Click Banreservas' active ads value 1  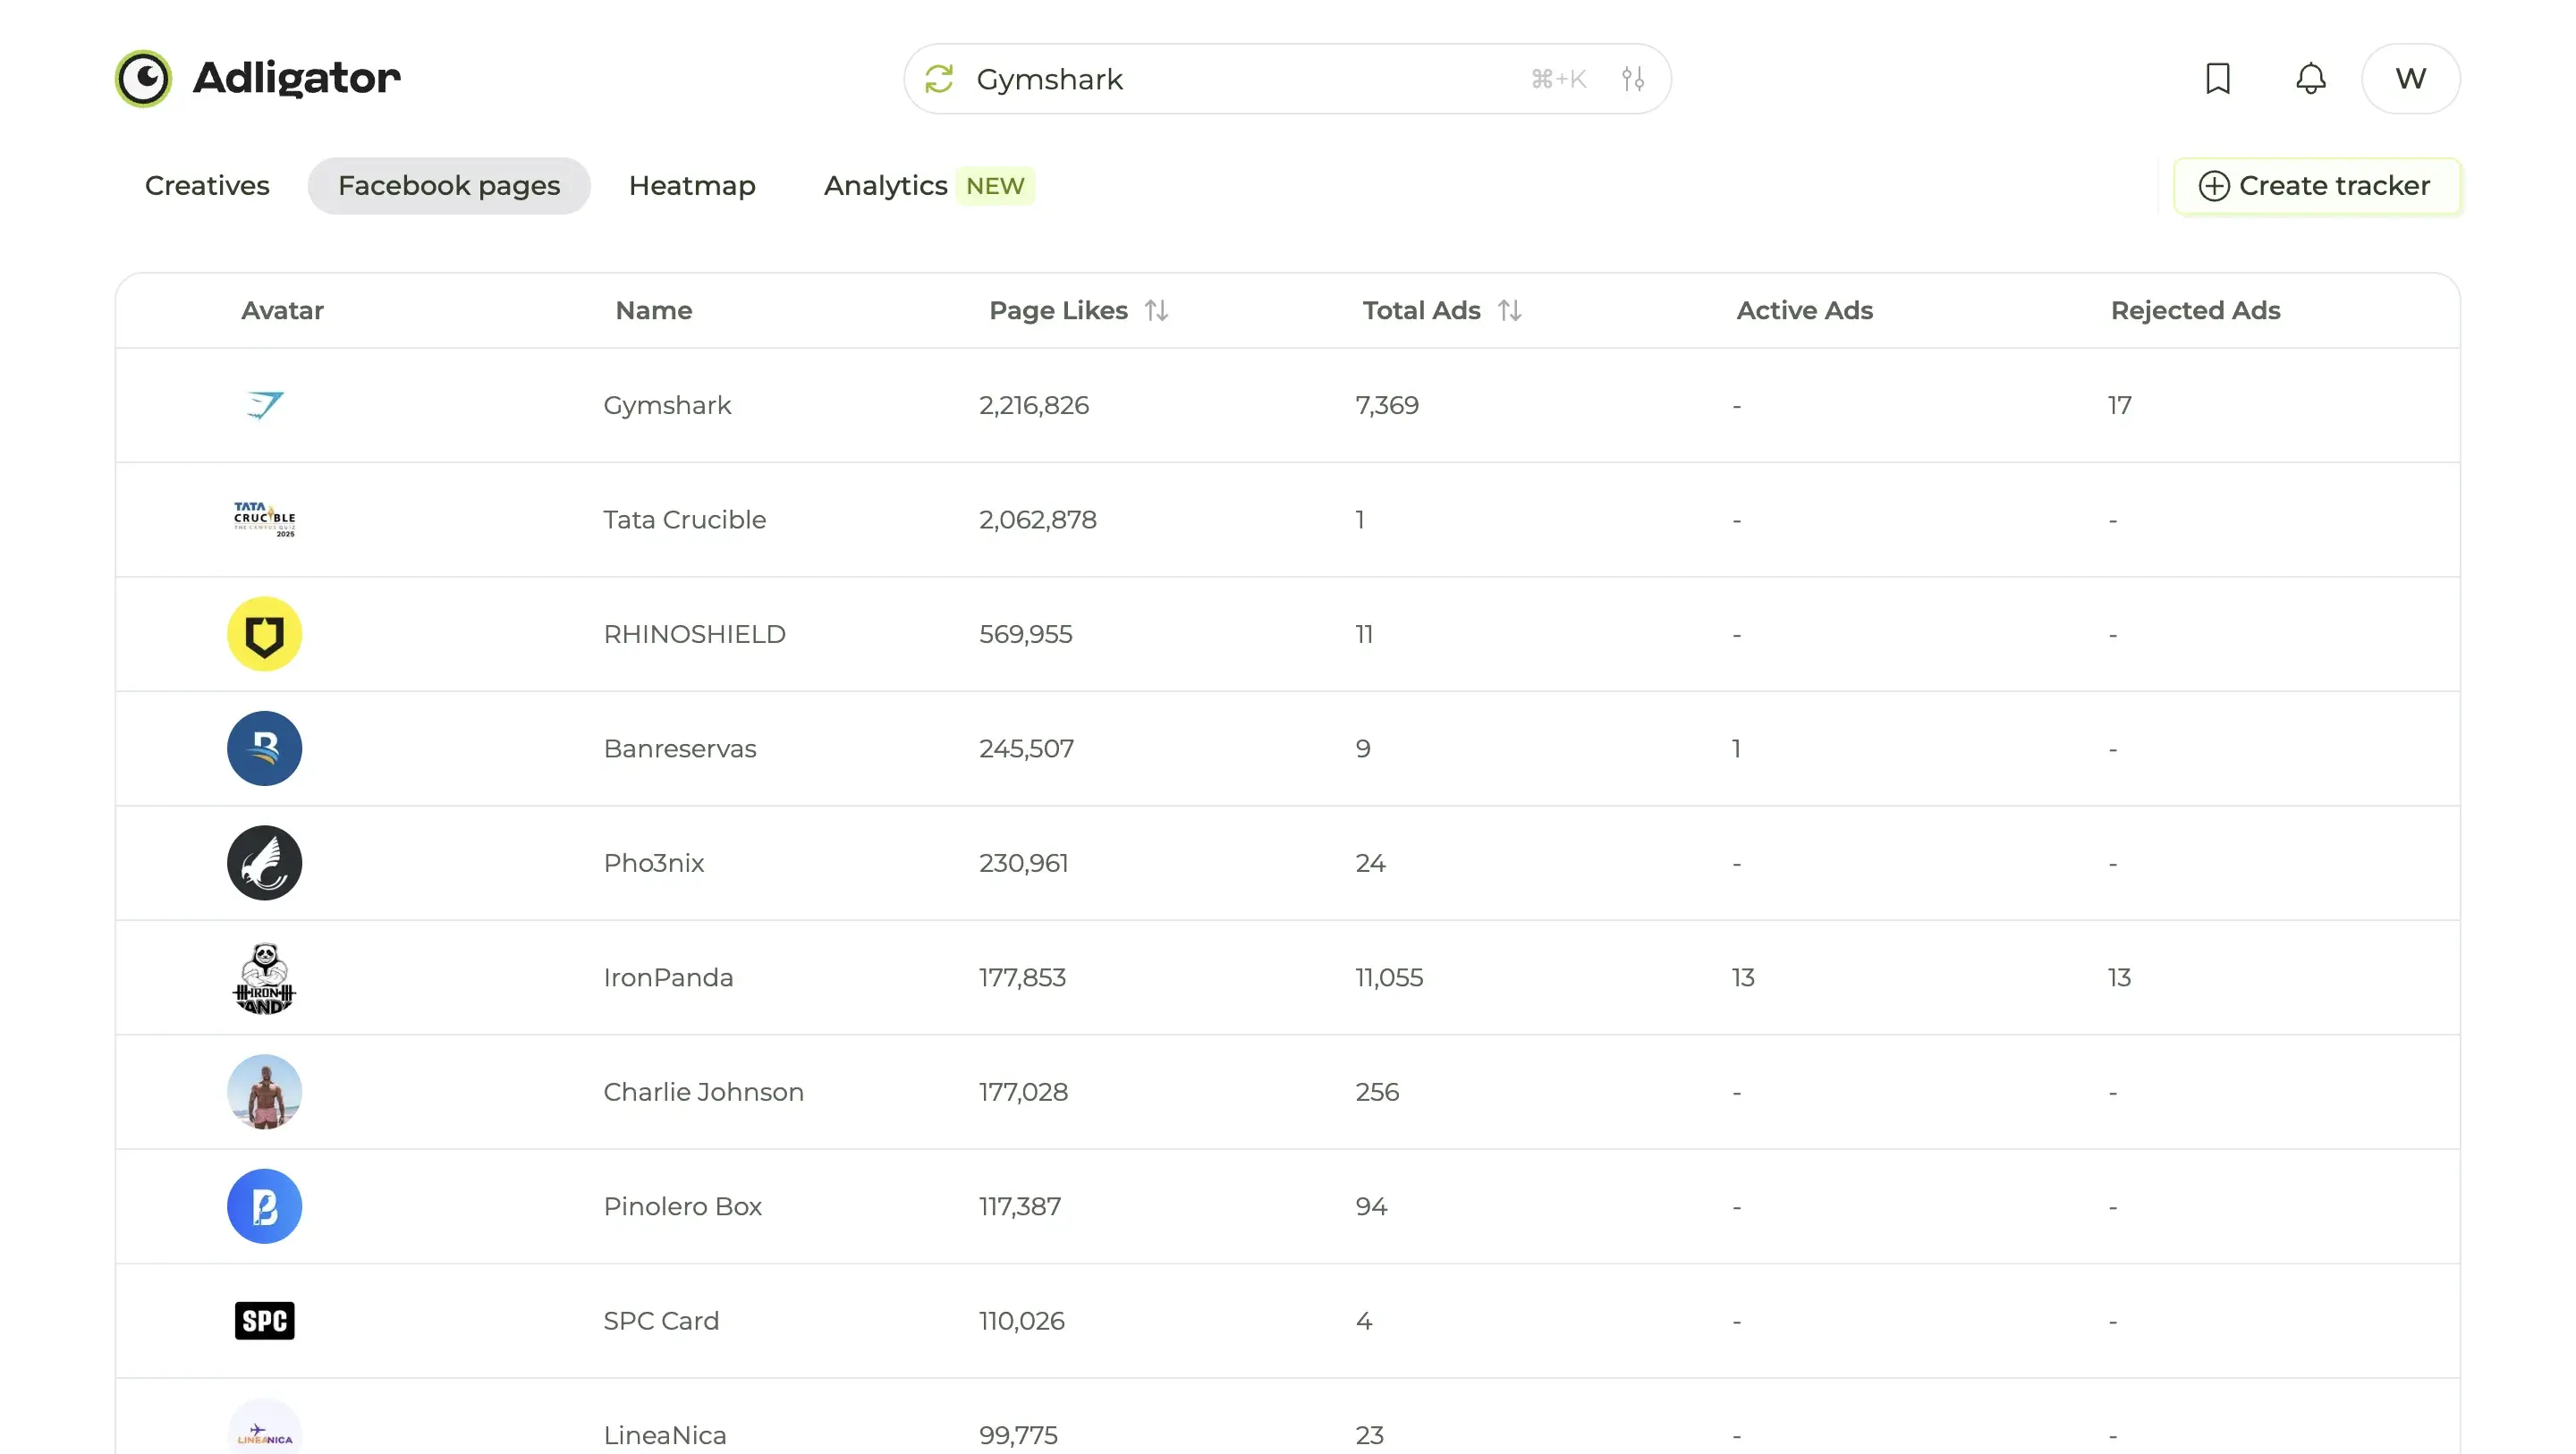1737,749
